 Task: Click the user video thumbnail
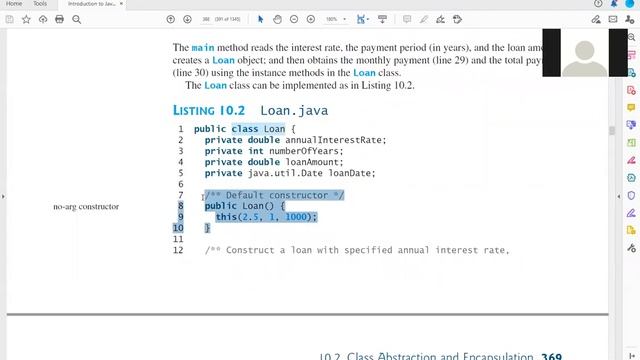(x=584, y=53)
